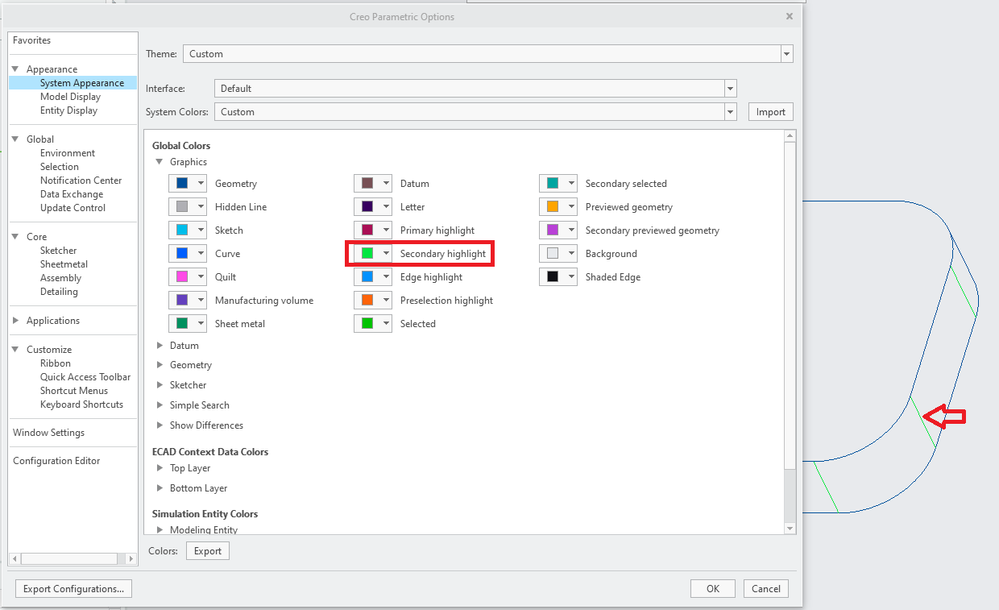Open the Quilt color swatch

(187, 277)
